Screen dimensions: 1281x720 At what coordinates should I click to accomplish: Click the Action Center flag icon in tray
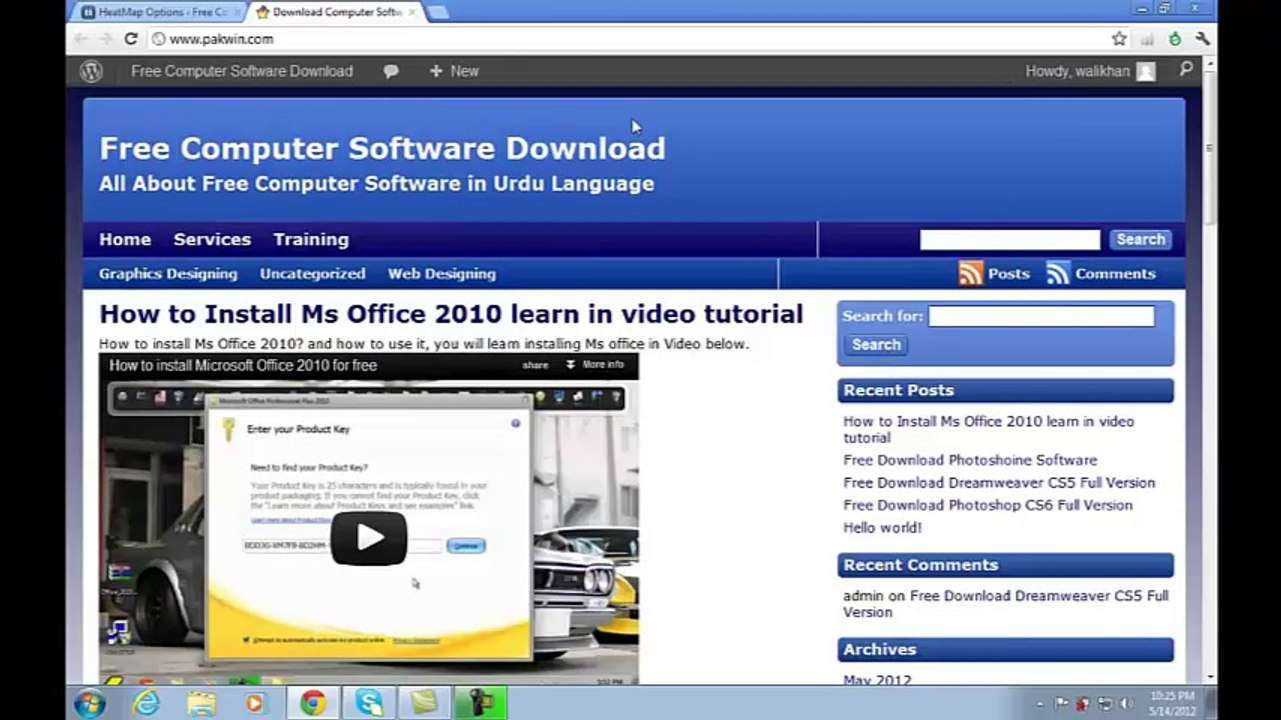pos(1062,704)
